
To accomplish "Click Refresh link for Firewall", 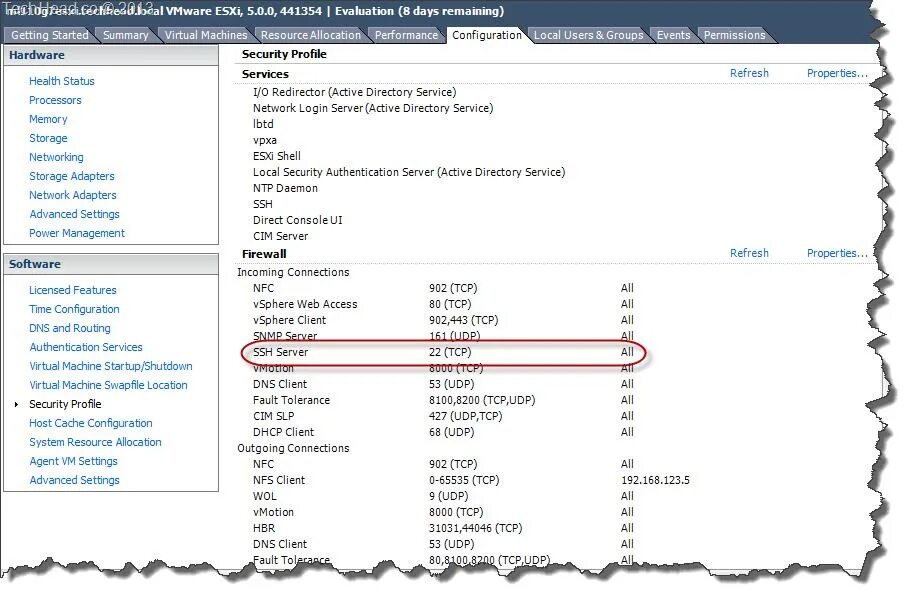I will pos(749,253).
